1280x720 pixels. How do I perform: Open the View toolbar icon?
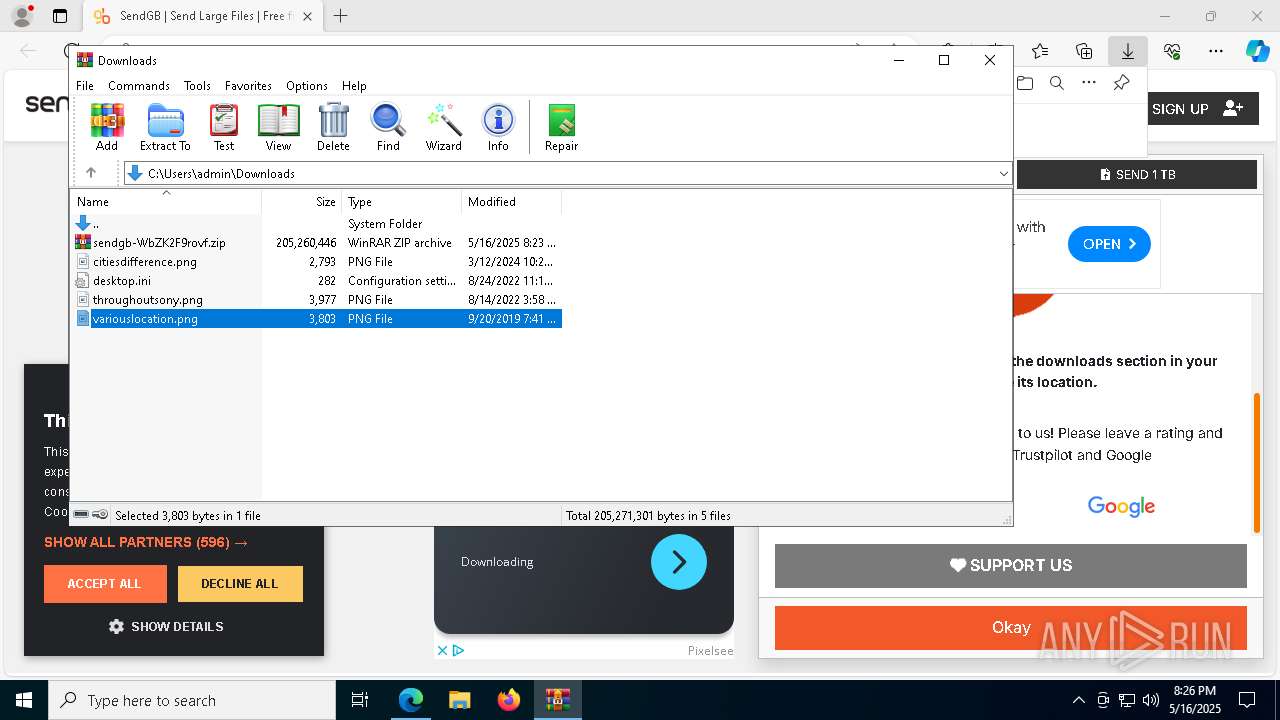(278, 127)
